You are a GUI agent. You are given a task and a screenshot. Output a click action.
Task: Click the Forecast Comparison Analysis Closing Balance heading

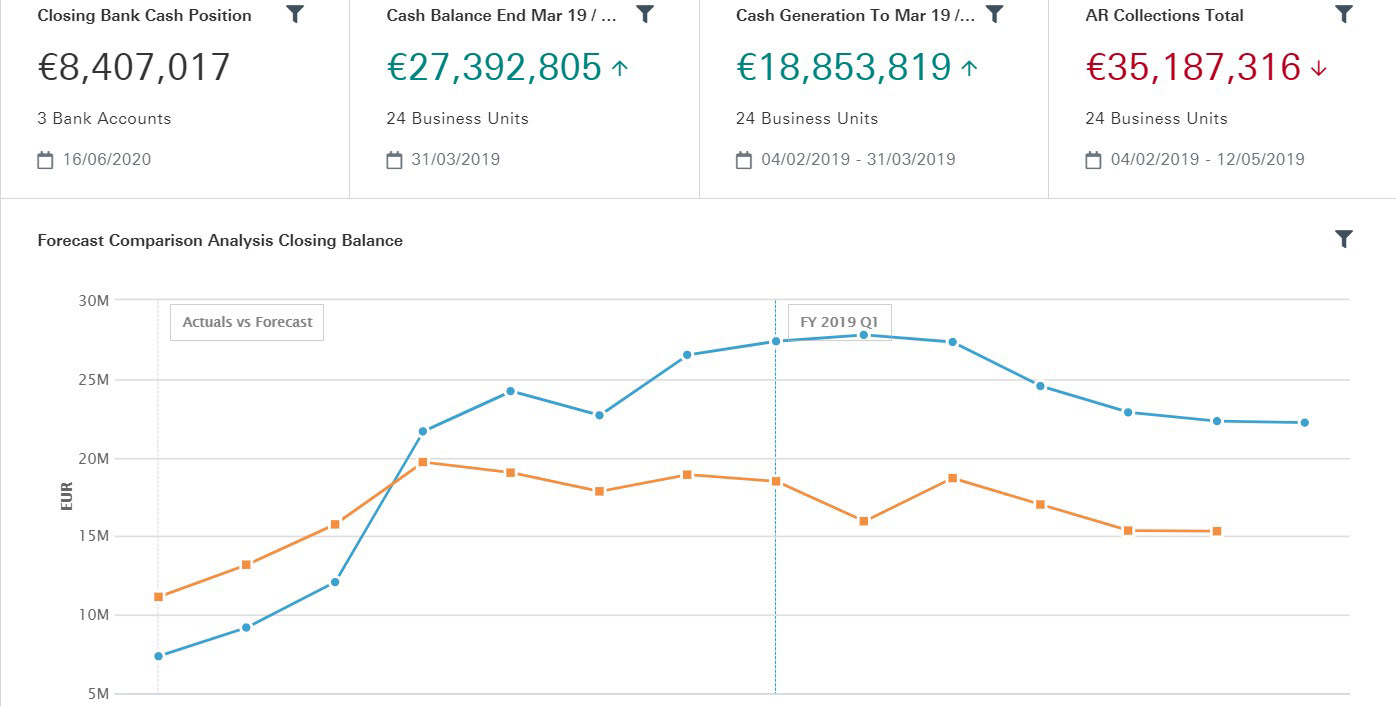pyautogui.click(x=219, y=240)
